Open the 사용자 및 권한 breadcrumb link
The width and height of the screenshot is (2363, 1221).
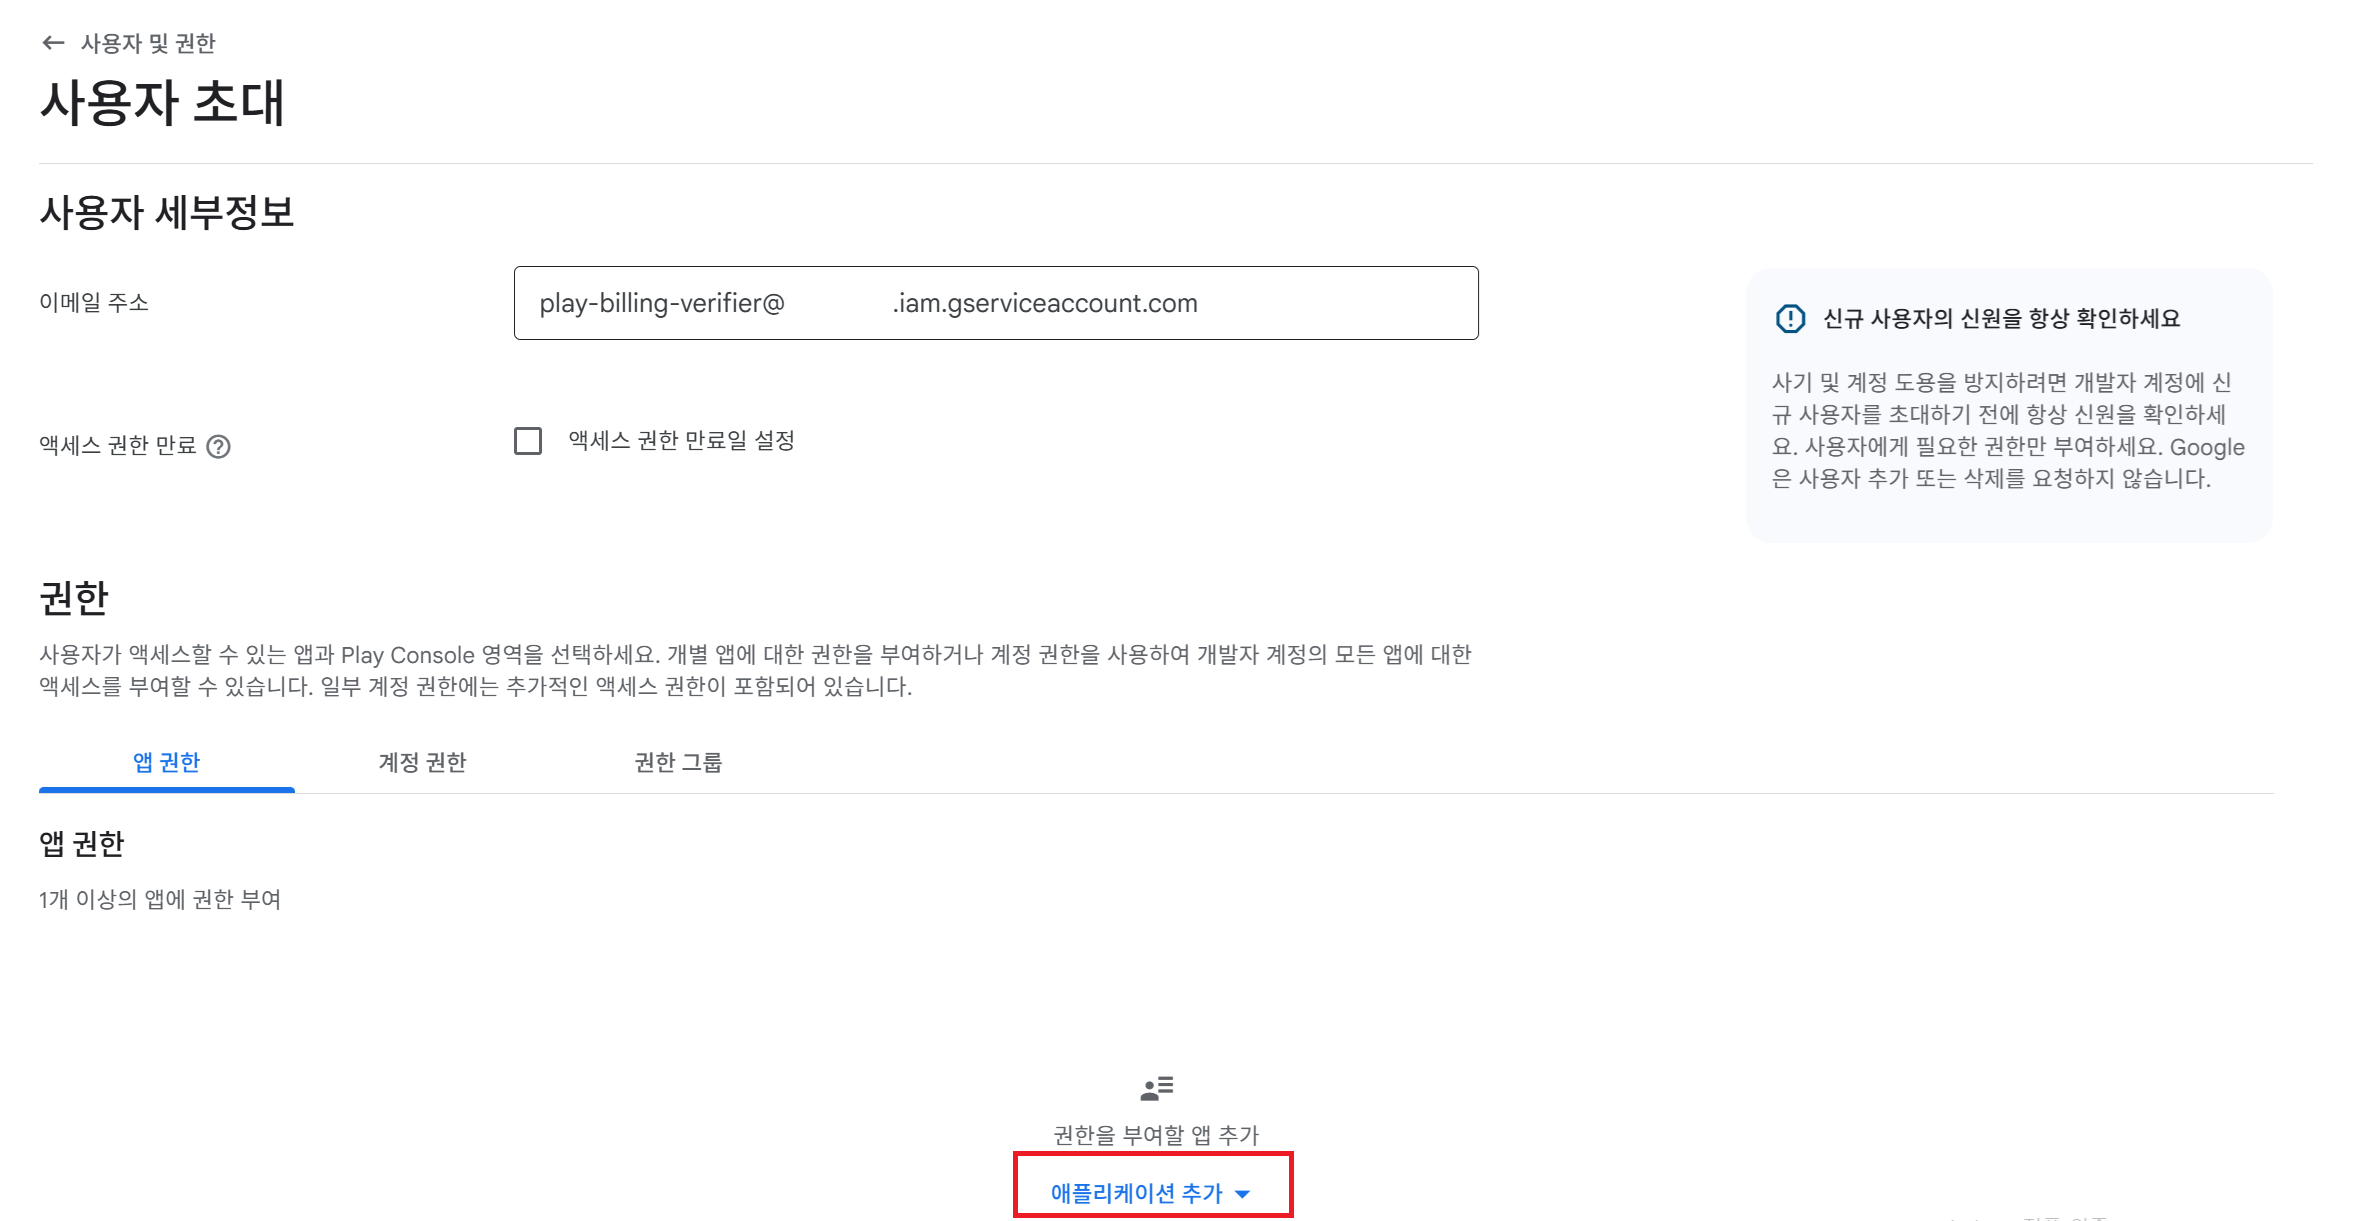[x=148, y=43]
